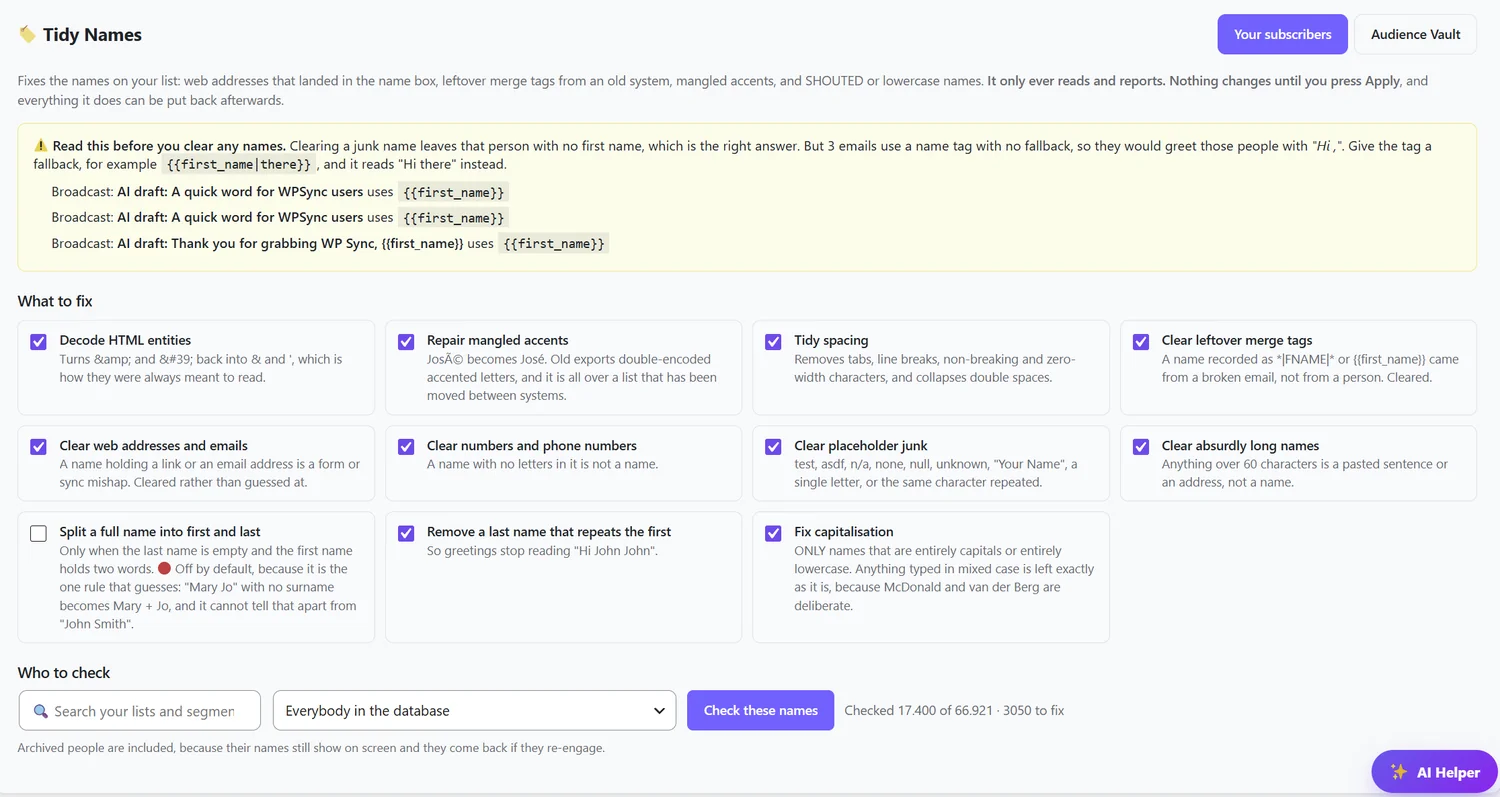Toggle Remove a last name that repeats the first
Image resolution: width=1500 pixels, height=797 pixels.
click(406, 534)
